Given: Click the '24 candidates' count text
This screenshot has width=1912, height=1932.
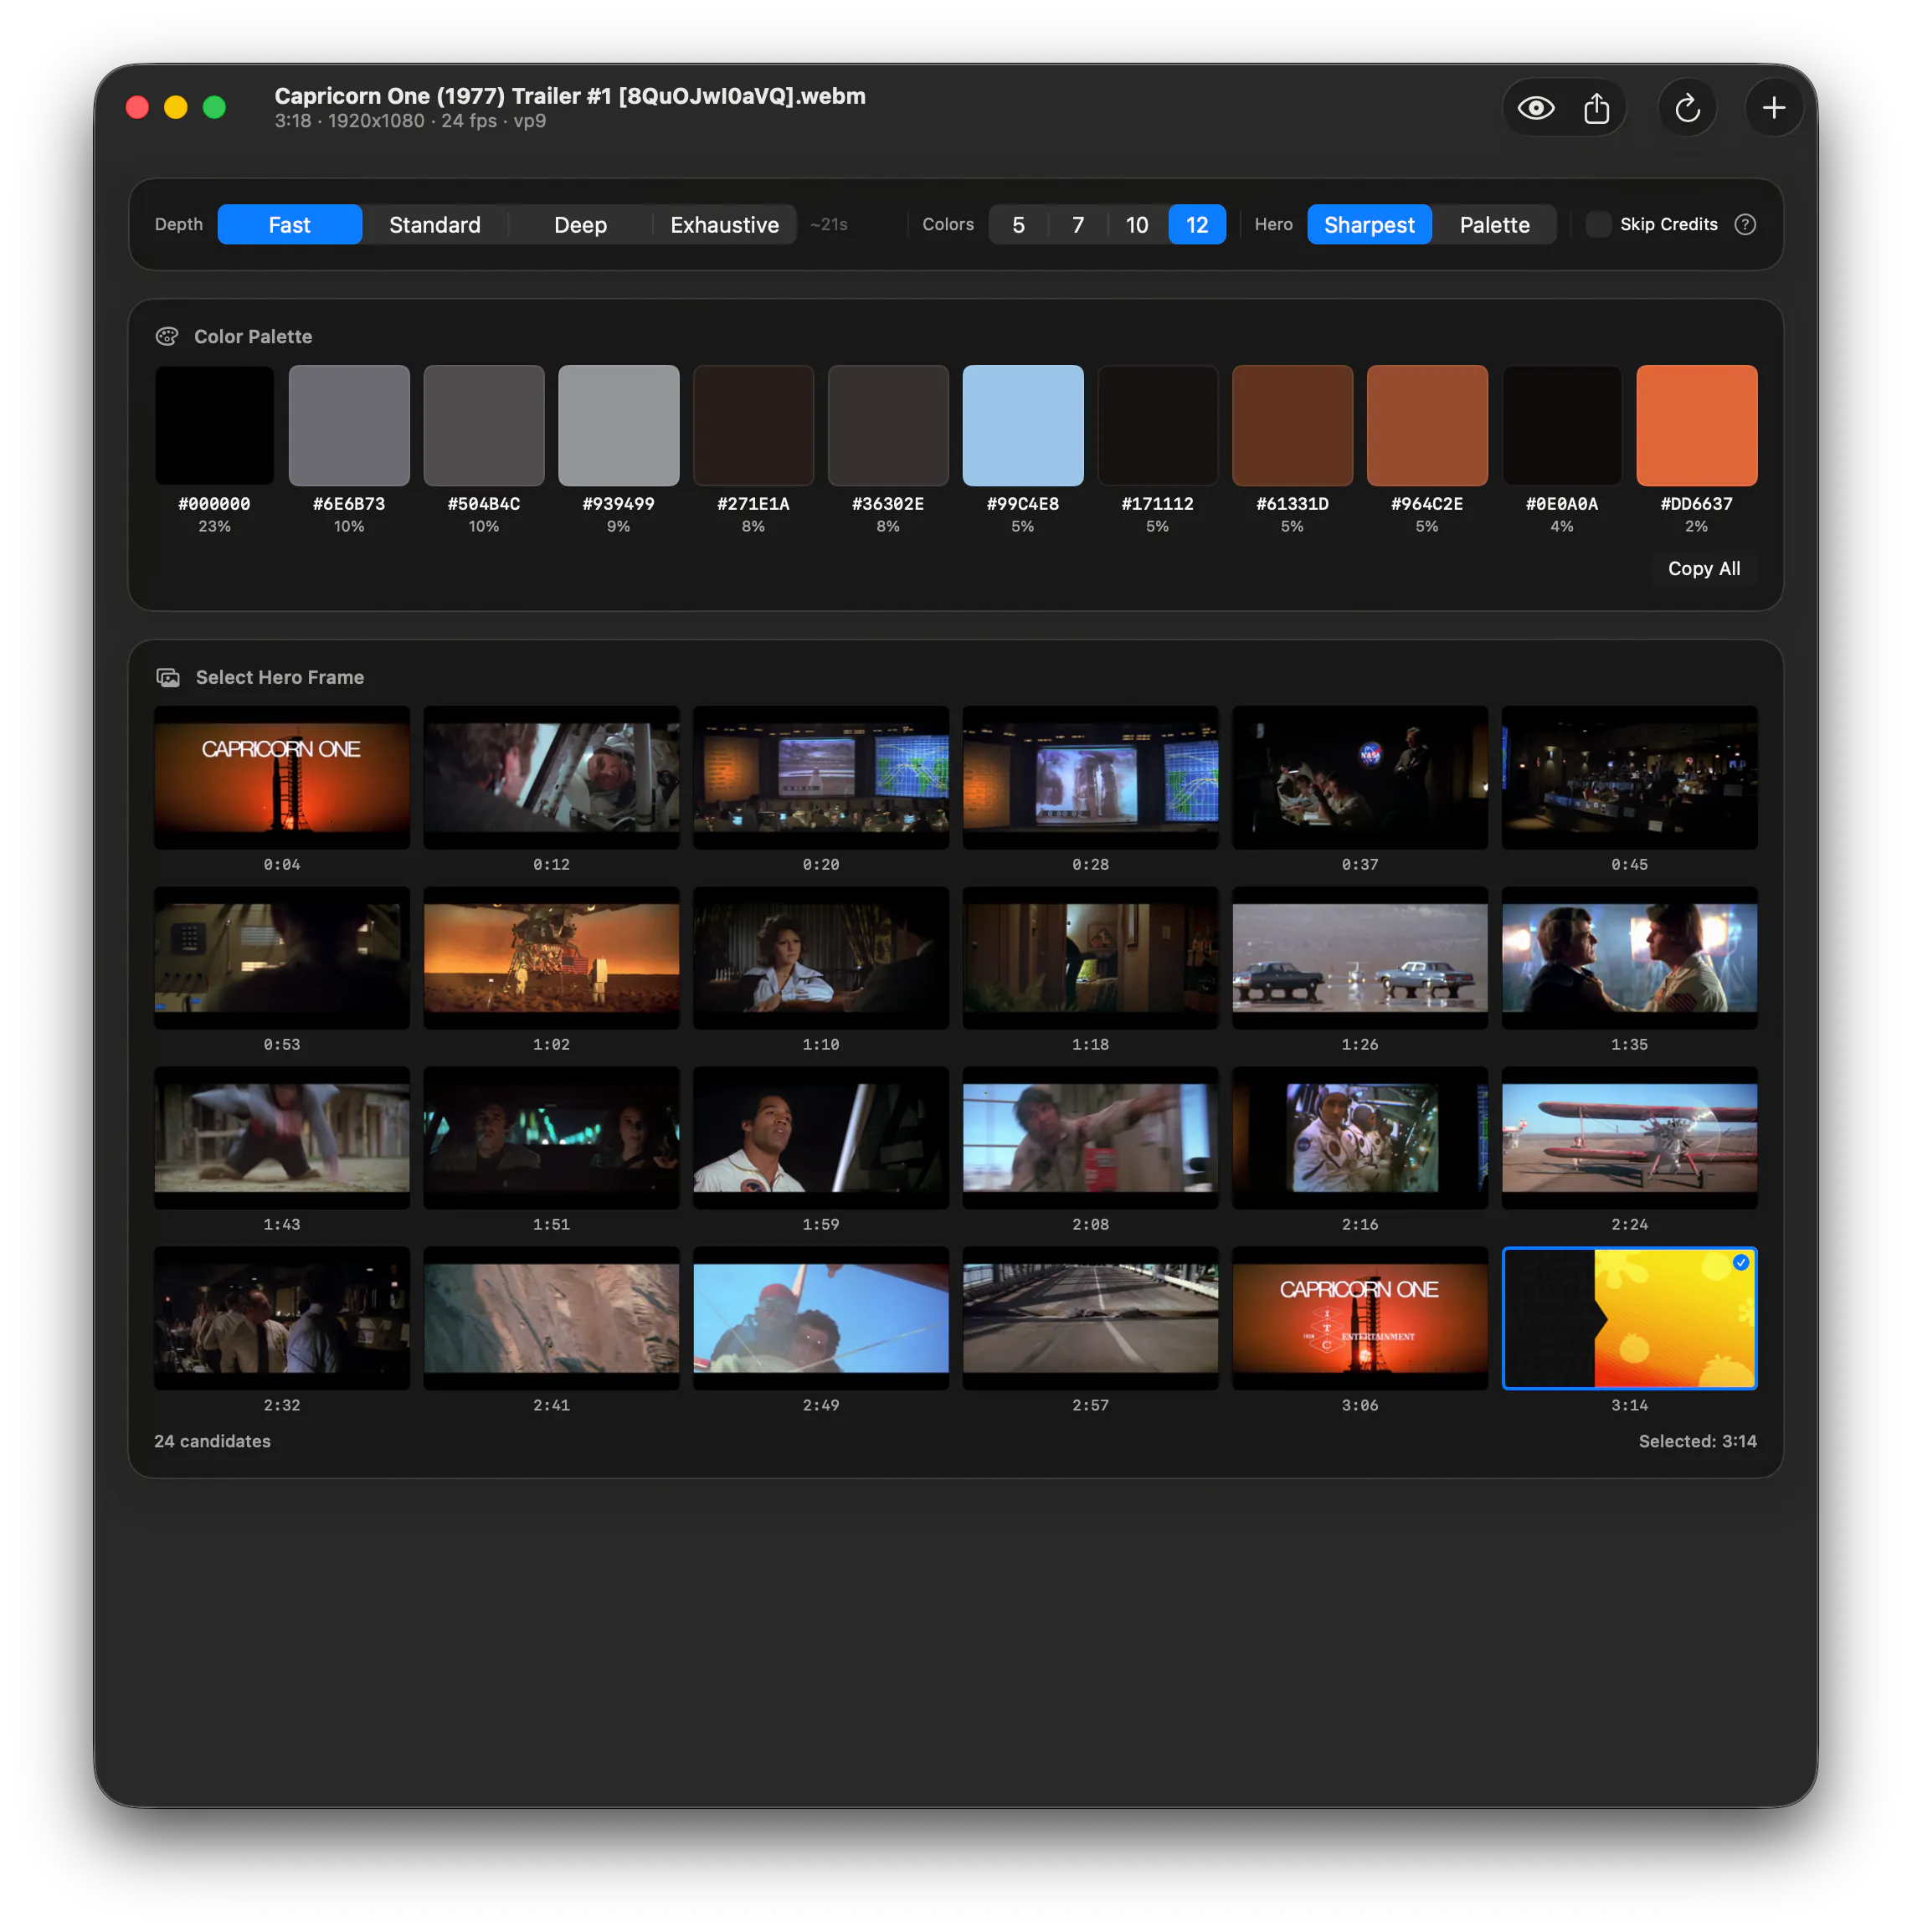Looking at the screenshot, I should [212, 1441].
